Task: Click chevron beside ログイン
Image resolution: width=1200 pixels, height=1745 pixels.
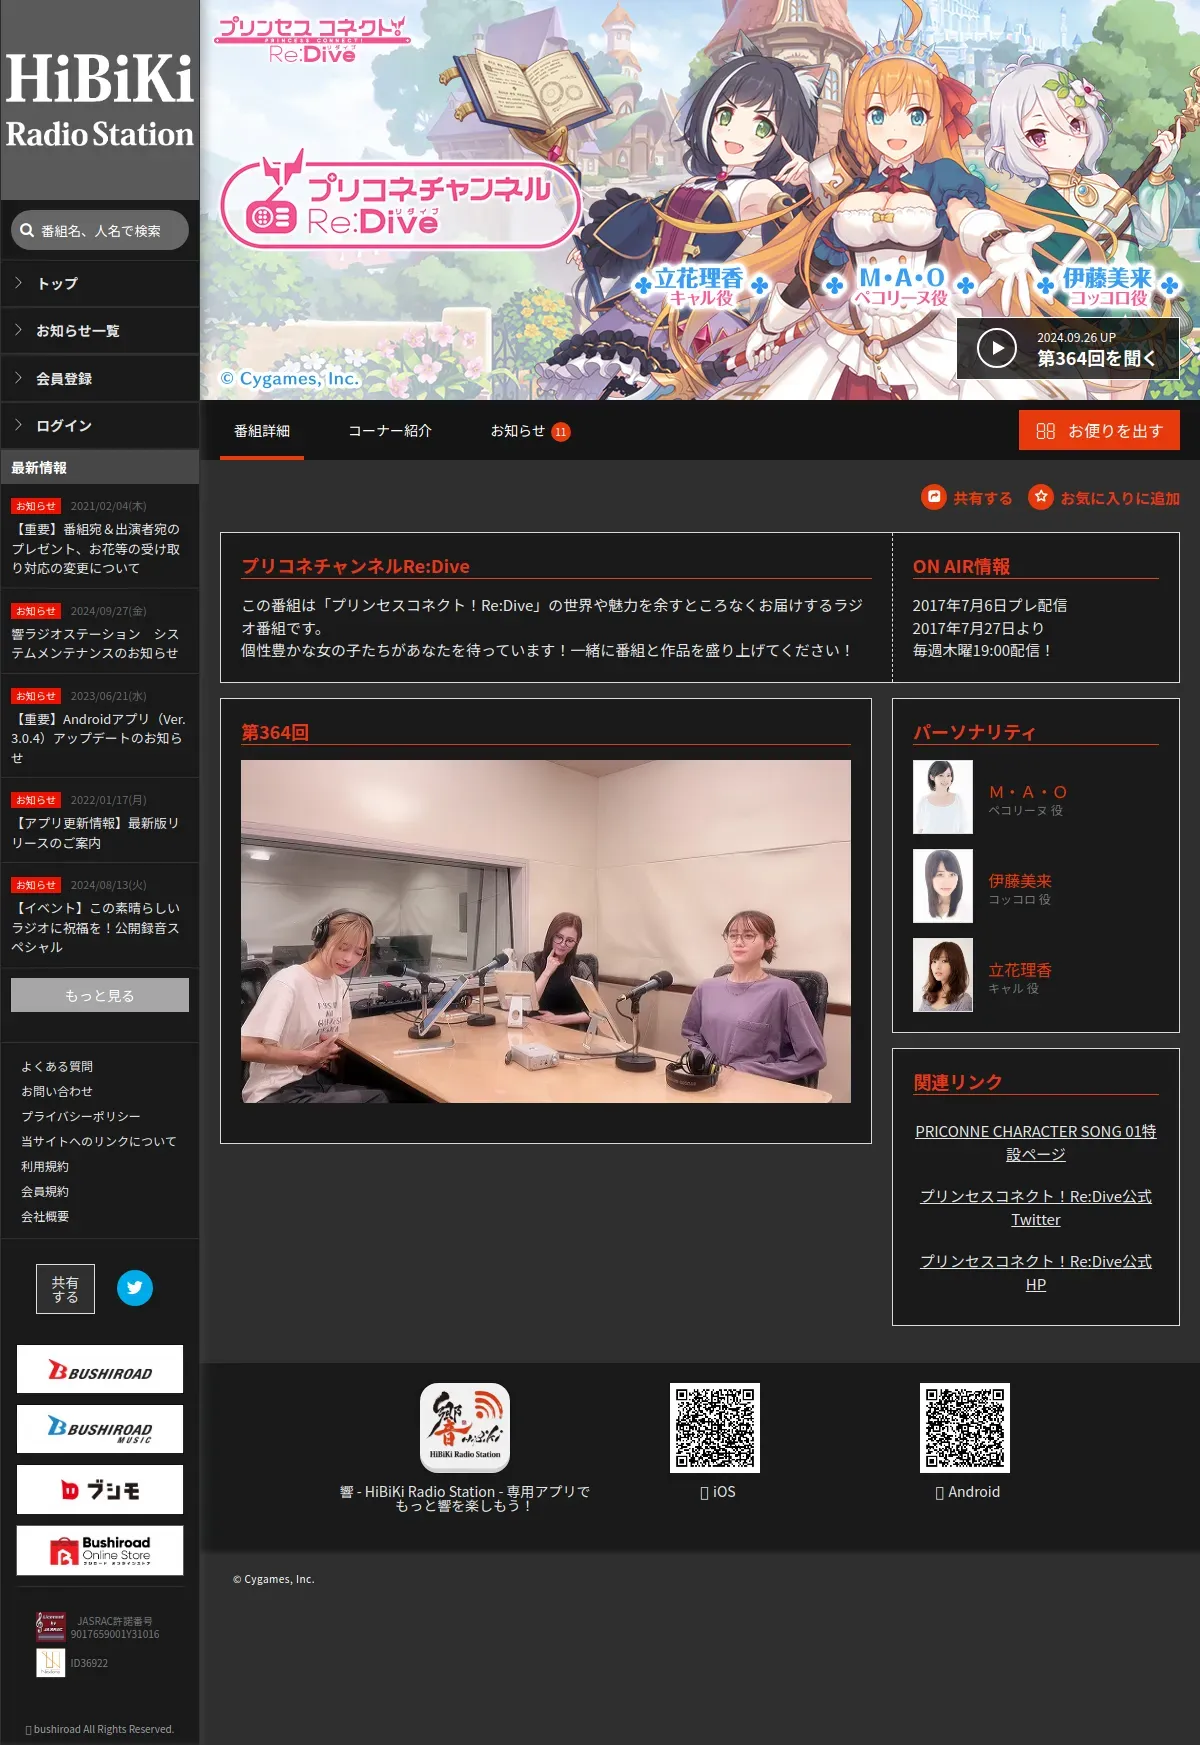Action: pyautogui.click(x=18, y=425)
